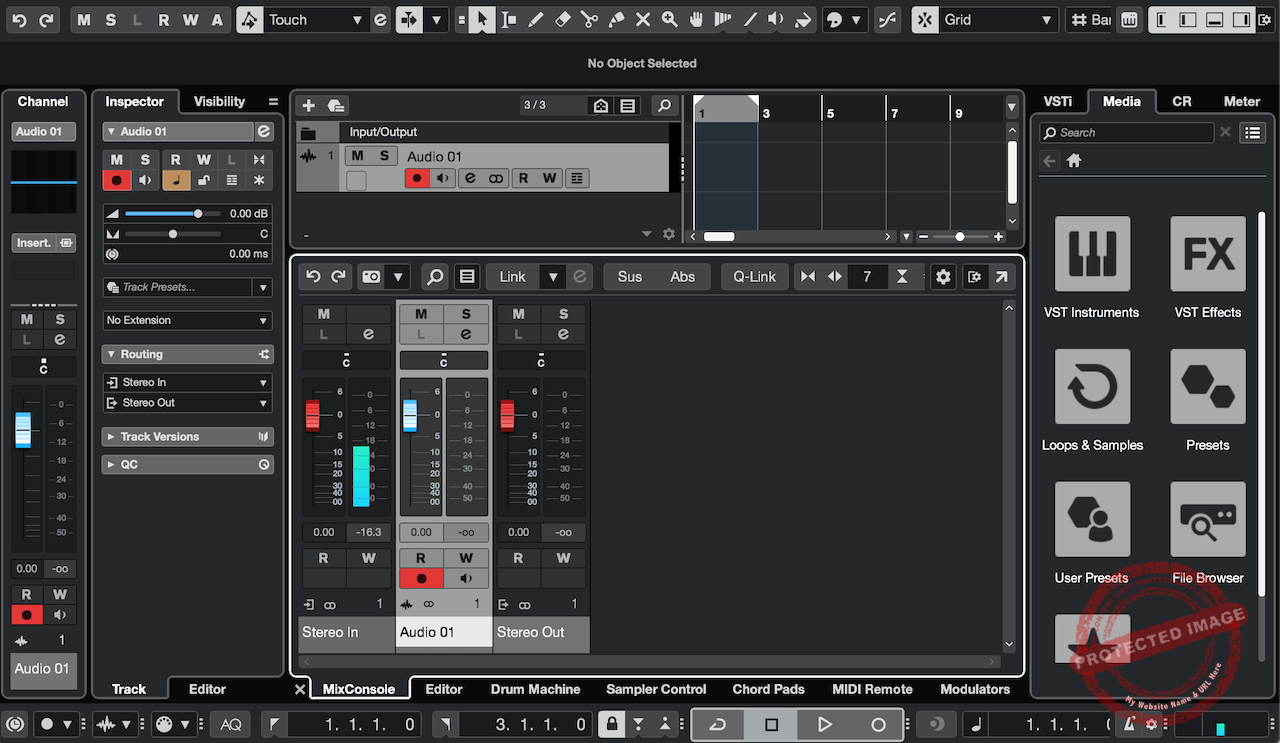Image resolution: width=1280 pixels, height=743 pixels.
Task: Toggle Record Enable on Audio 01 track
Action: point(418,178)
